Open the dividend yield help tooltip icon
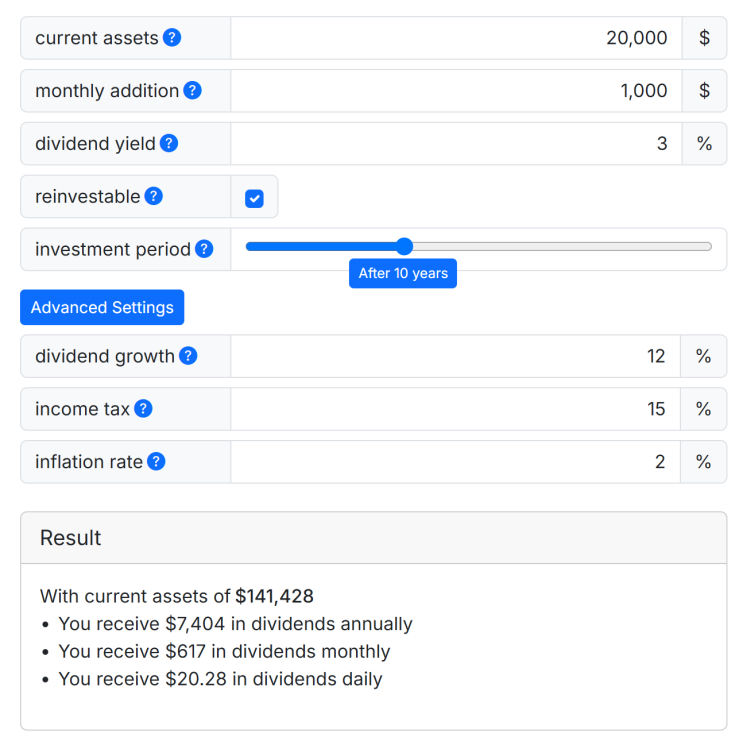This screenshot has height=741, width=743. 169,144
